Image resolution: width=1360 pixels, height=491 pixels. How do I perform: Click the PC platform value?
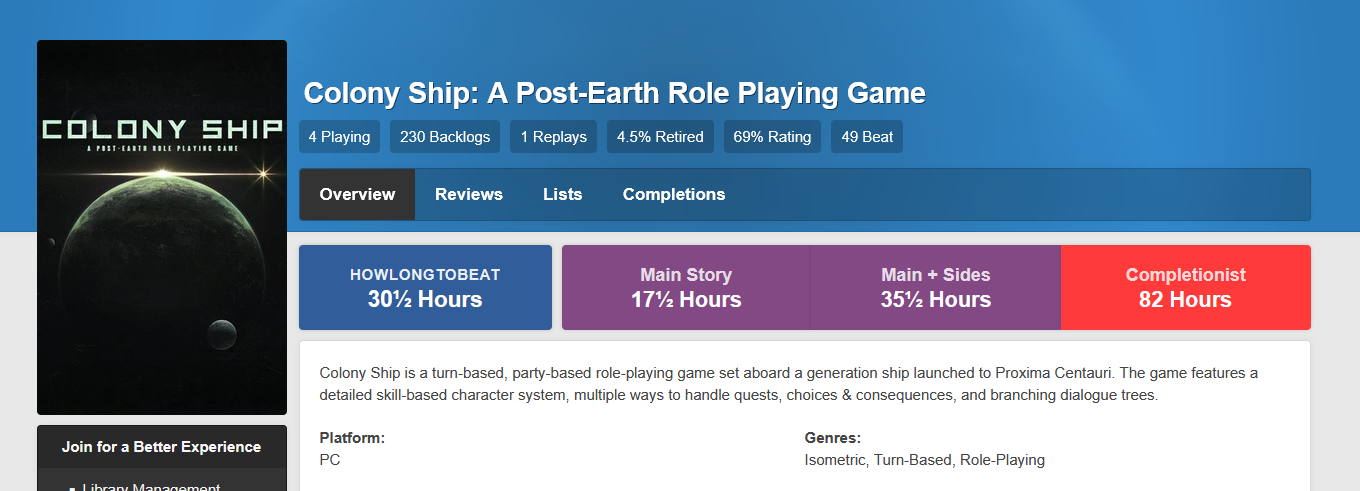(x=330, y=460)
